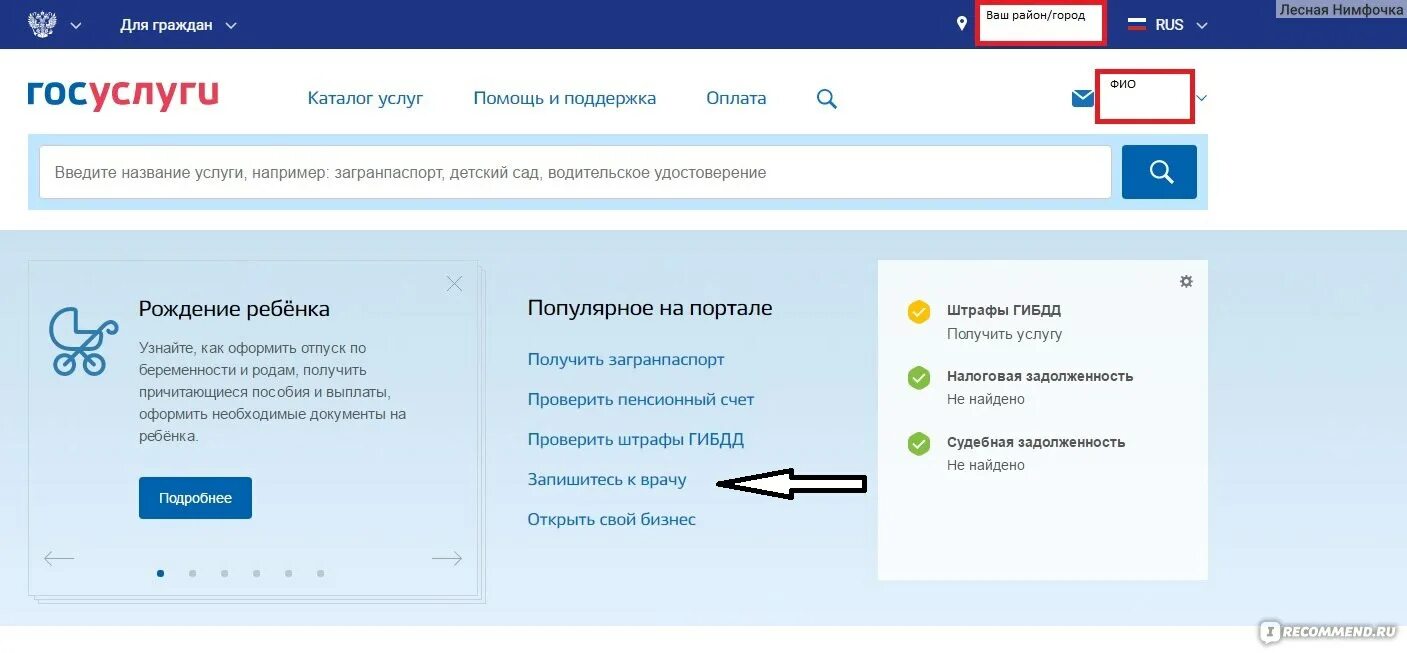Open 'Проверить пенсионный счет' link
The height and width of the screenshot is (653, 1407).
pos(641,399)
